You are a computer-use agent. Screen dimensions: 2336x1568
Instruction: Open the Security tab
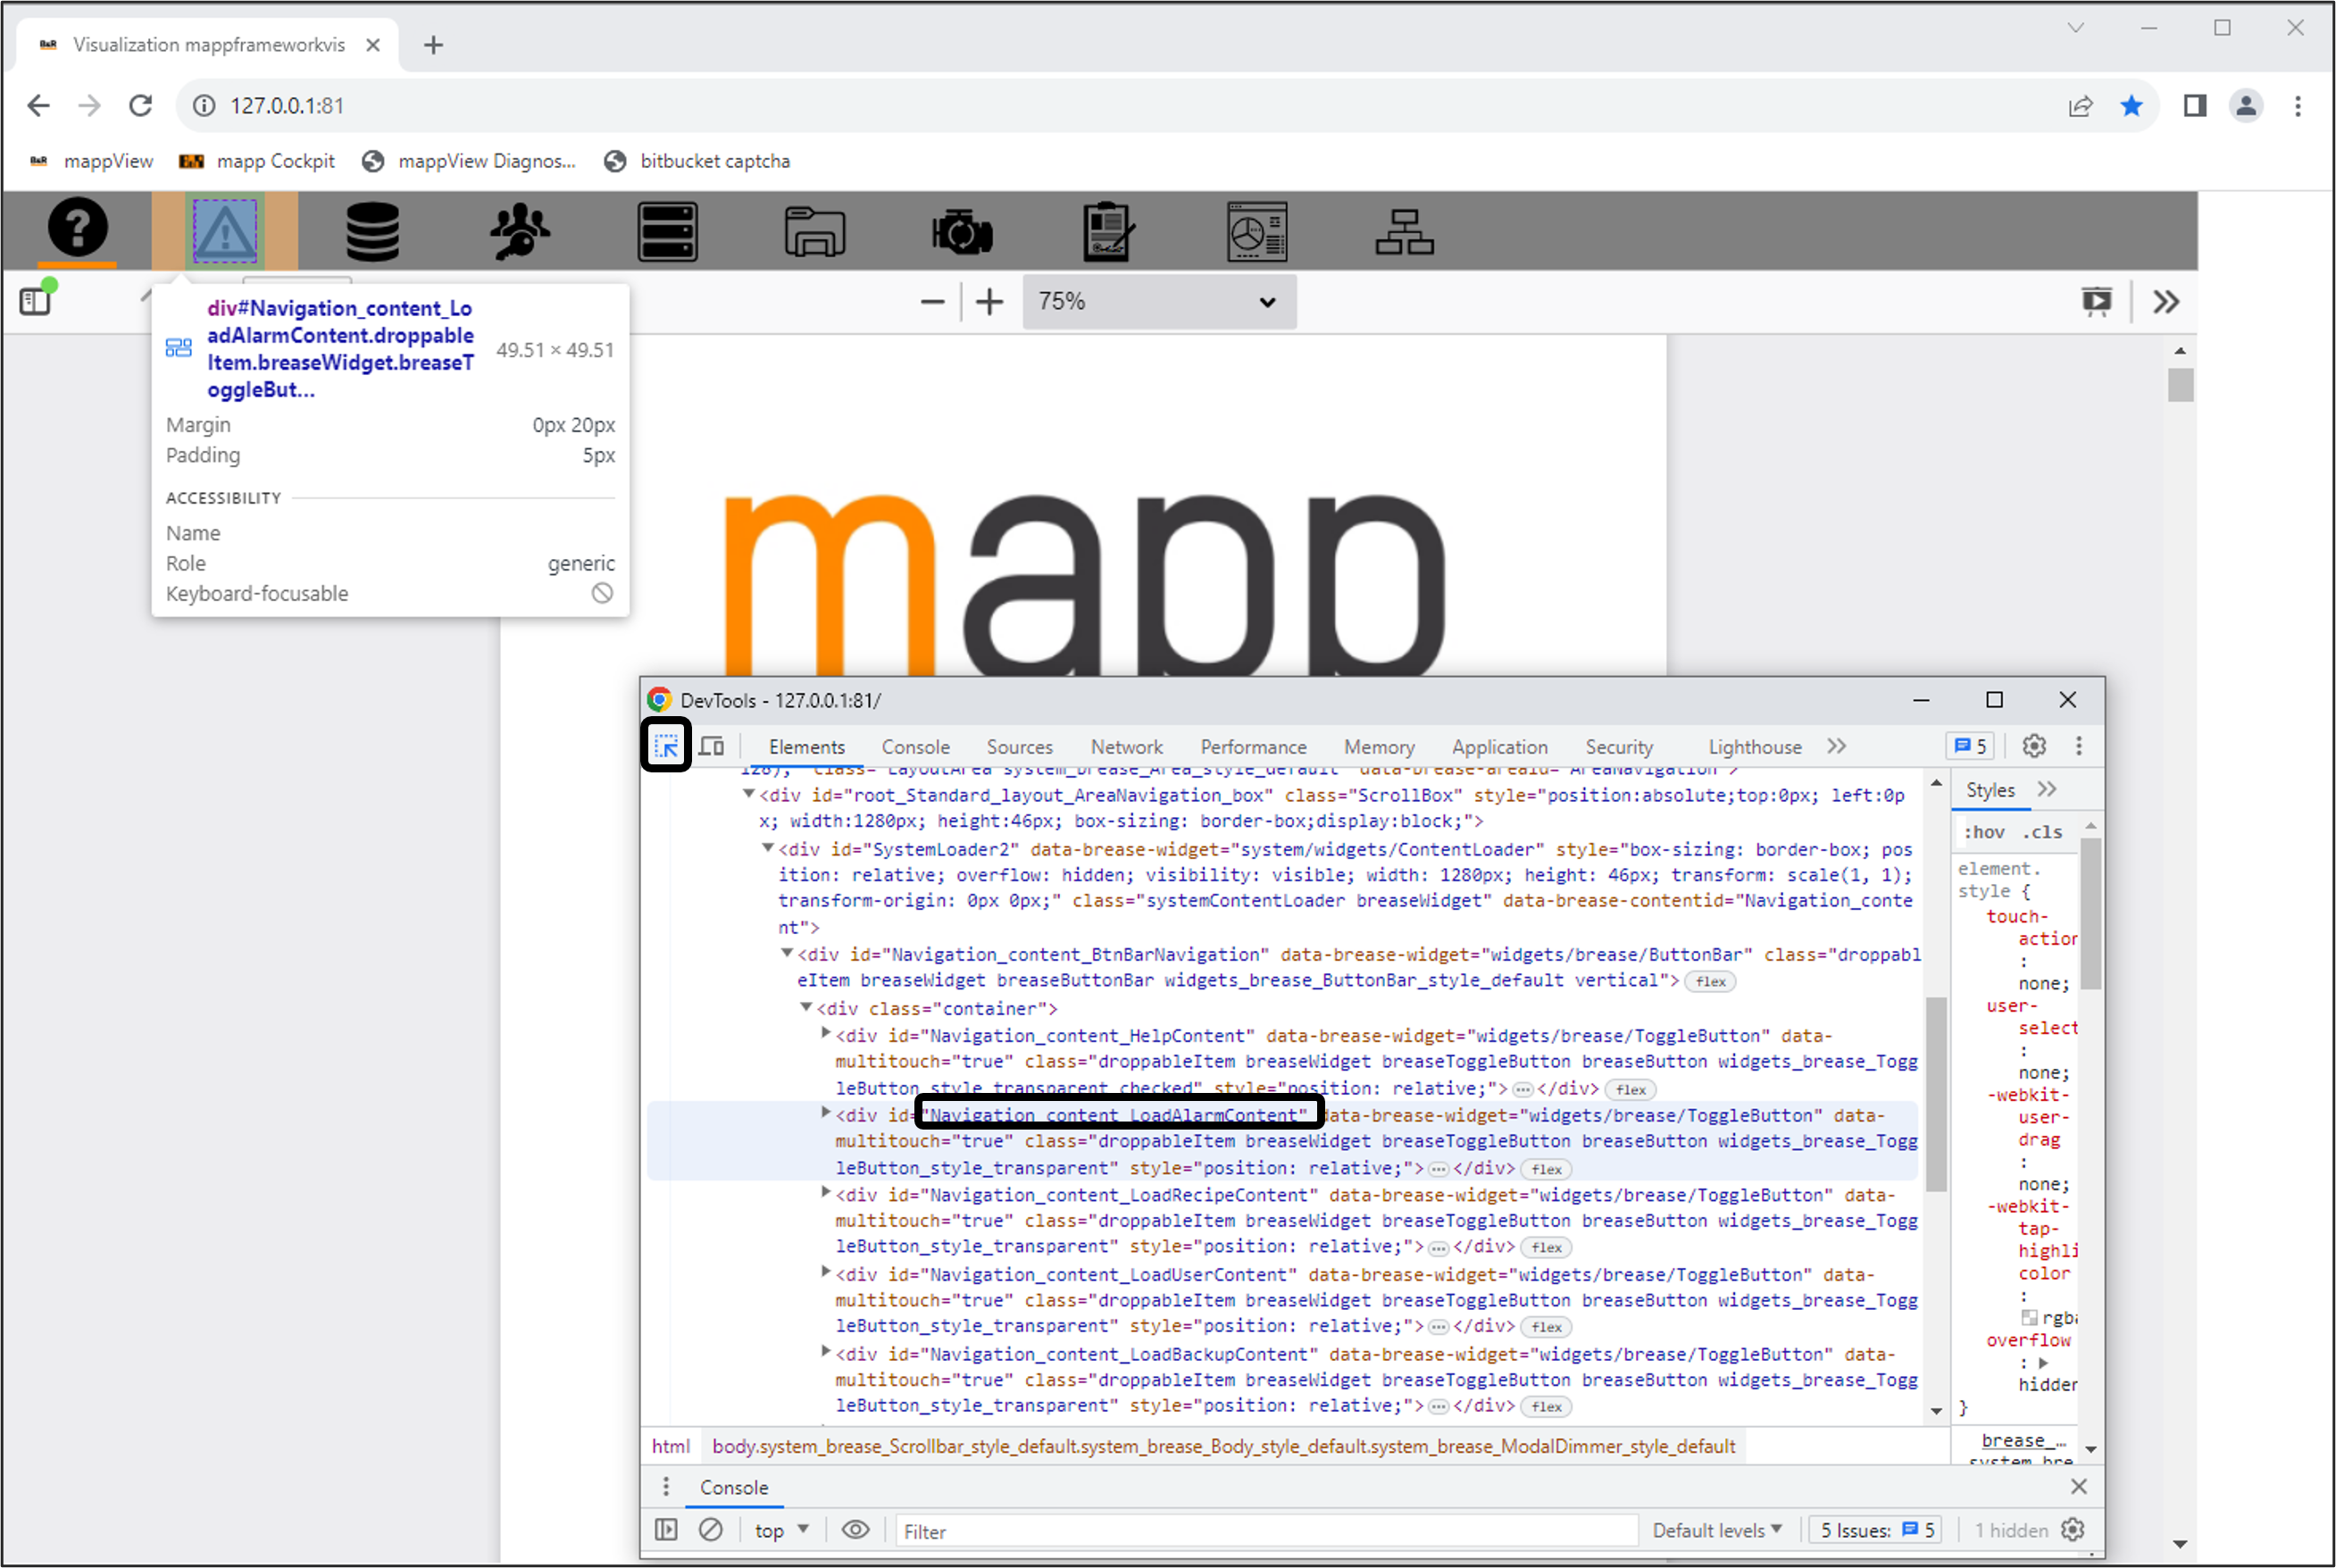point(1618,747)
